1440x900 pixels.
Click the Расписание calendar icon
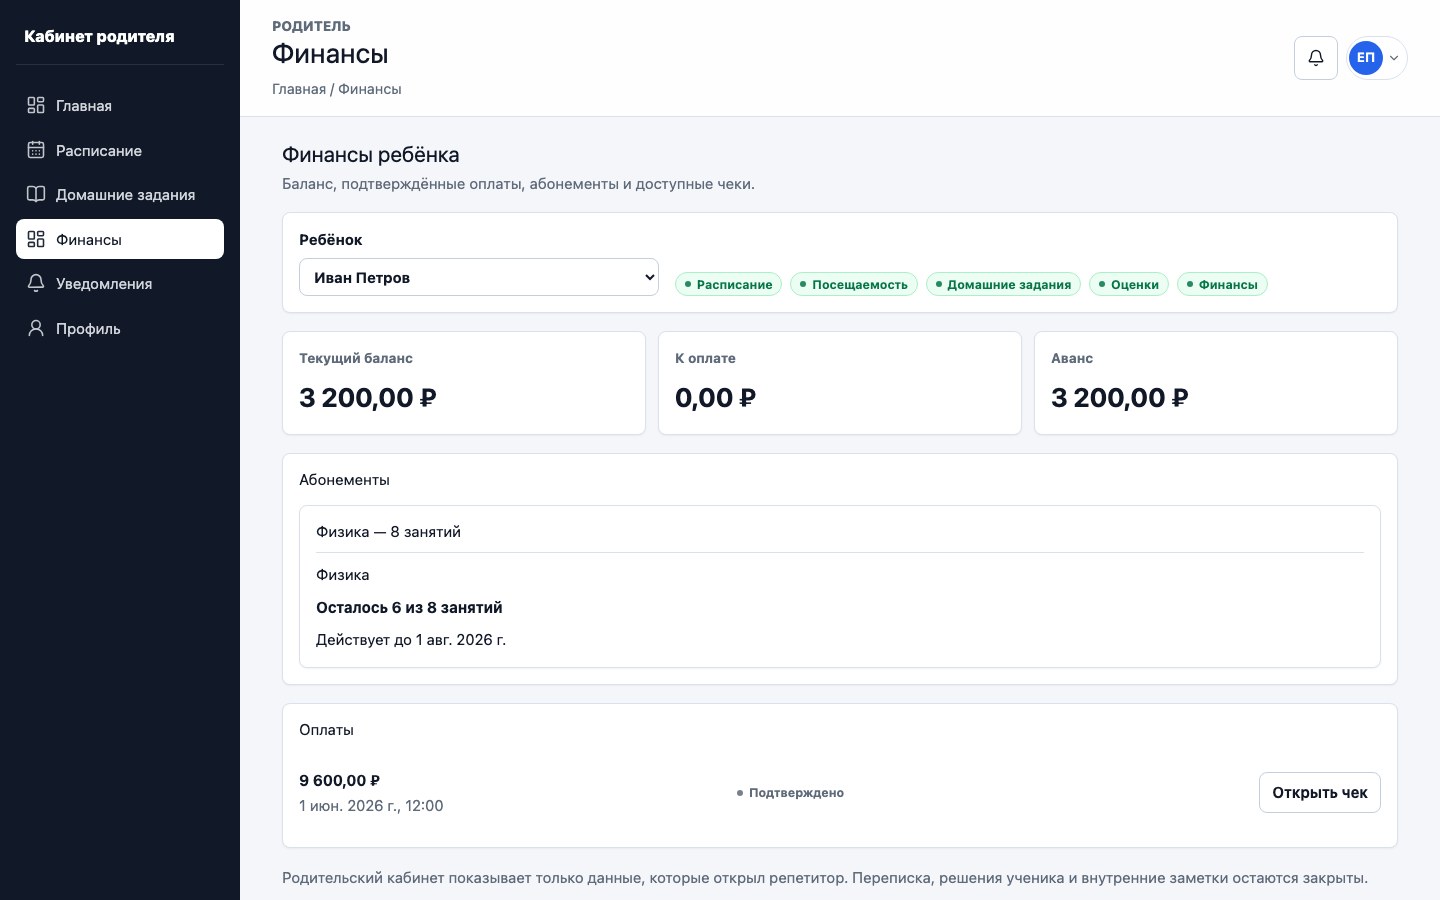click(36, 150)
